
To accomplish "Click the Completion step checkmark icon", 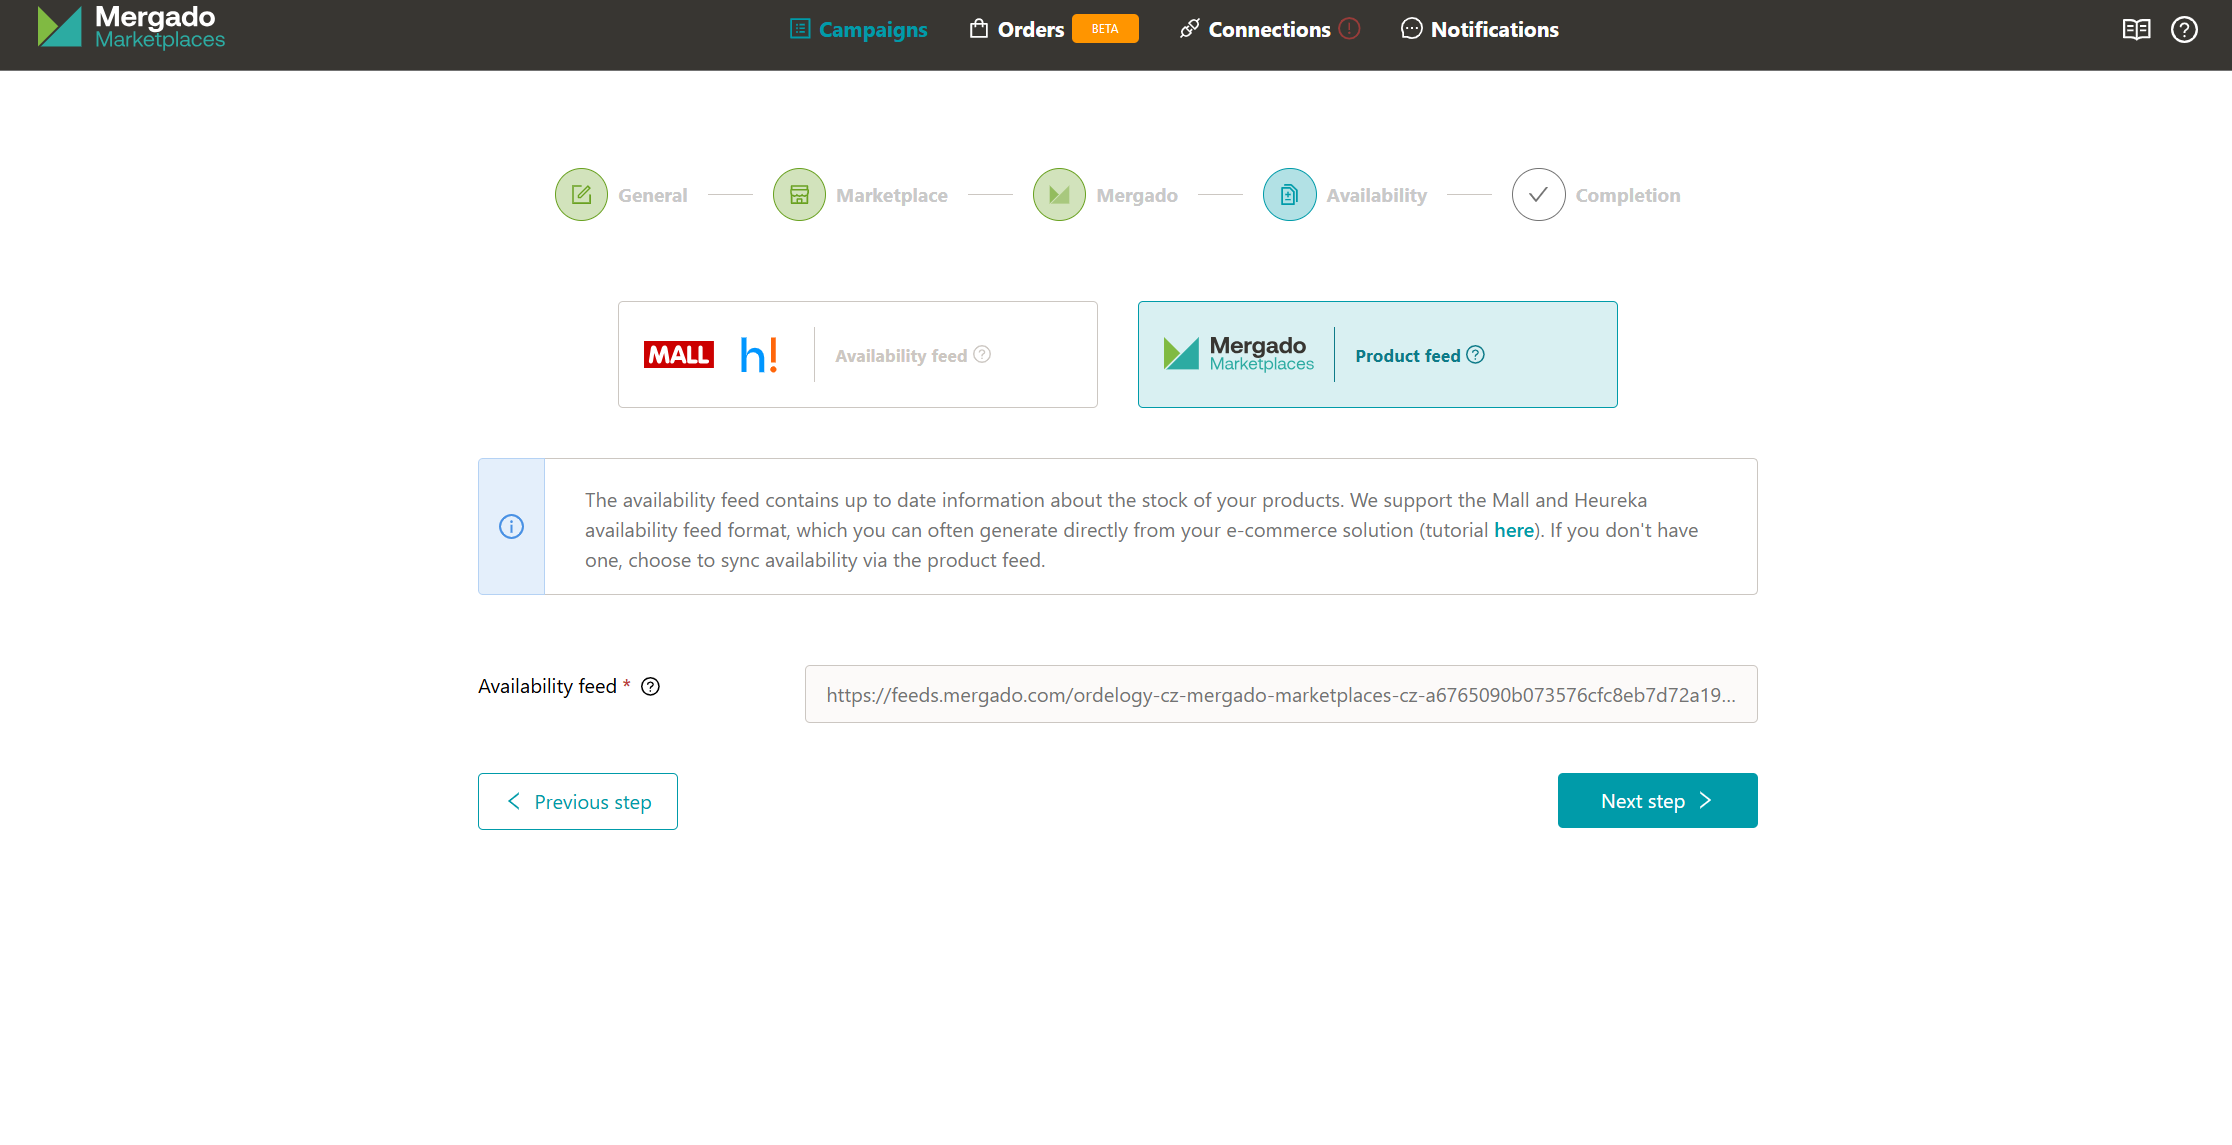I will coord(1538,195).
